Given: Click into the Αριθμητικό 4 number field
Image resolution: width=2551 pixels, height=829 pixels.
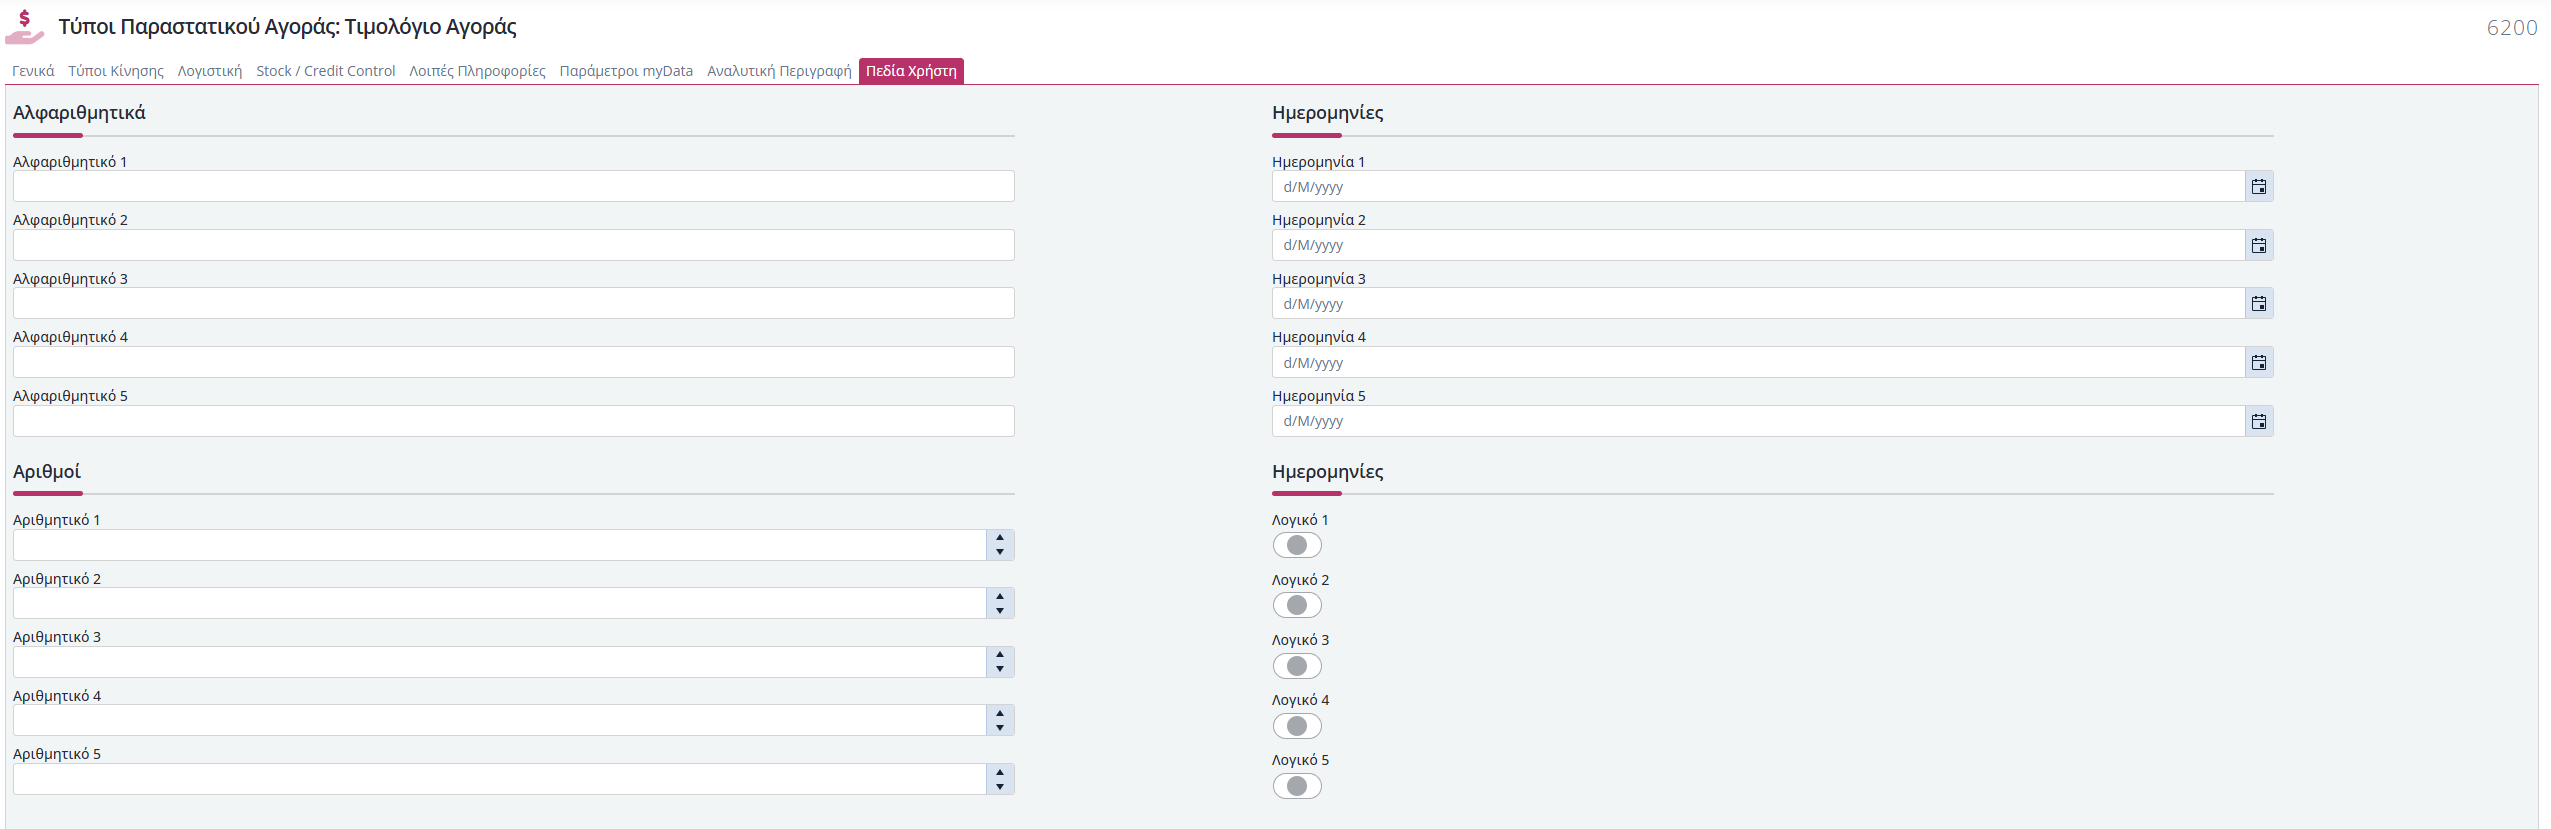Looking at the screenshot, I should pos(500,720).
